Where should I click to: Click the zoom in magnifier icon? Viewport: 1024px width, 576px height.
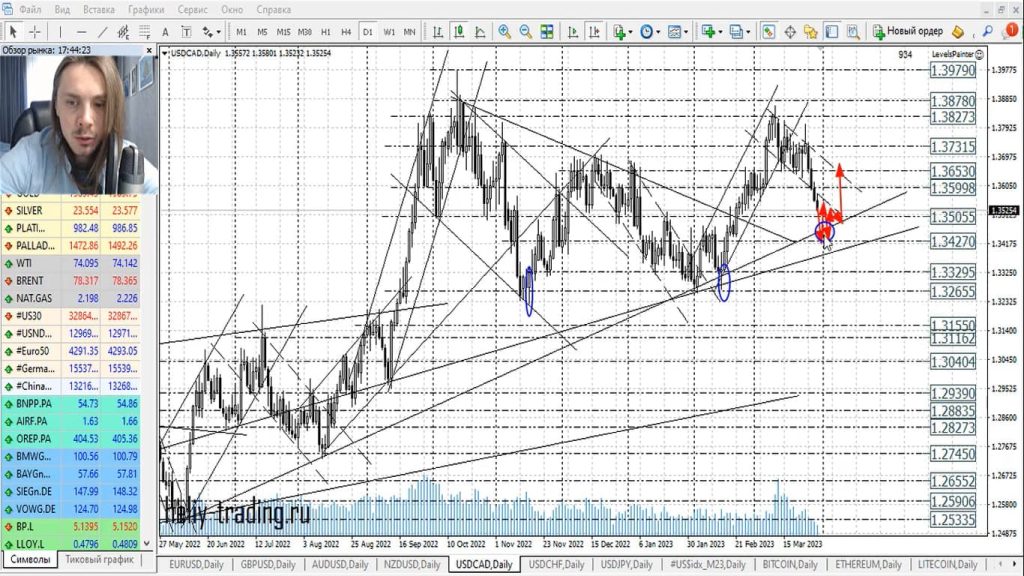tap(505, 31)
